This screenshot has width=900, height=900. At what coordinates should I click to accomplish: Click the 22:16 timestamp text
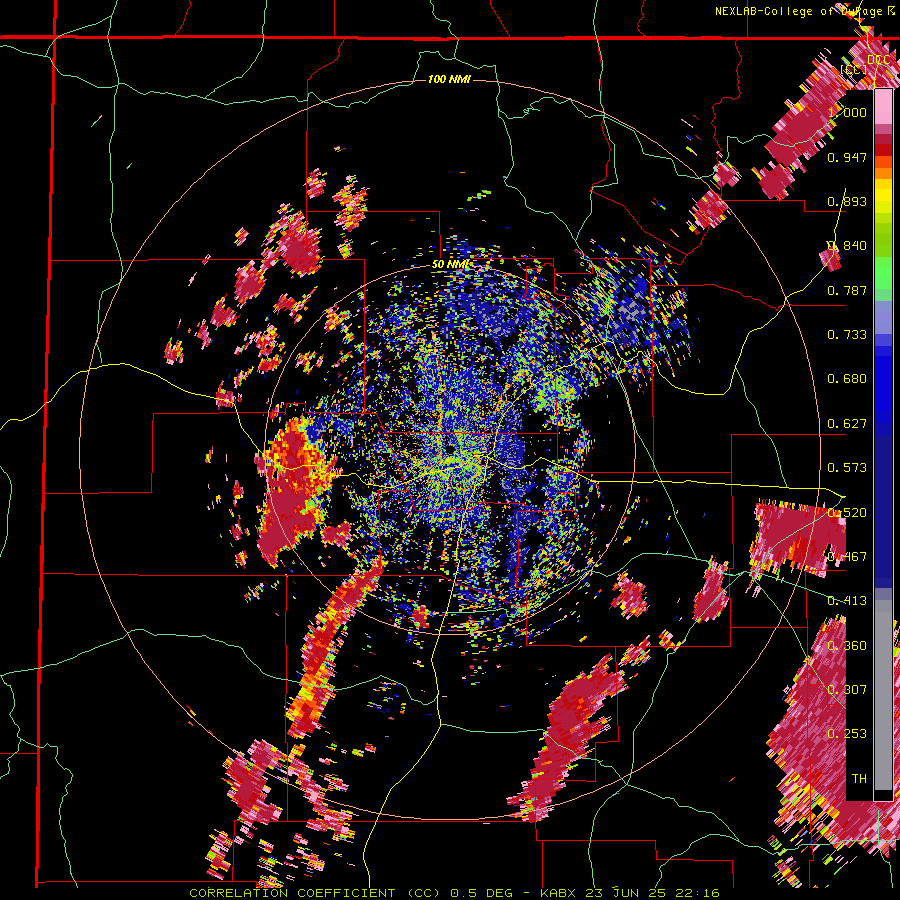pyautogui.click(x=700, y=893)
